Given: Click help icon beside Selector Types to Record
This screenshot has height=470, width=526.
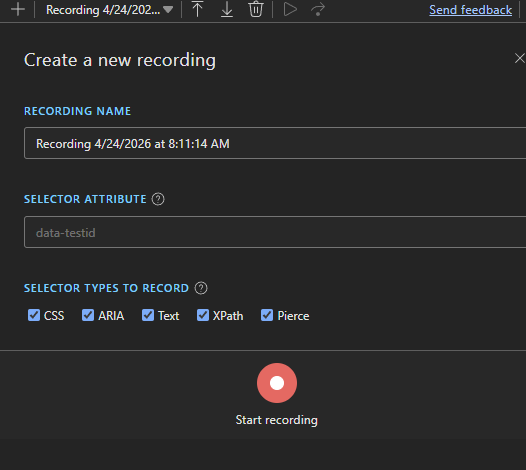Looking at the screenshot, I should 201,288.
